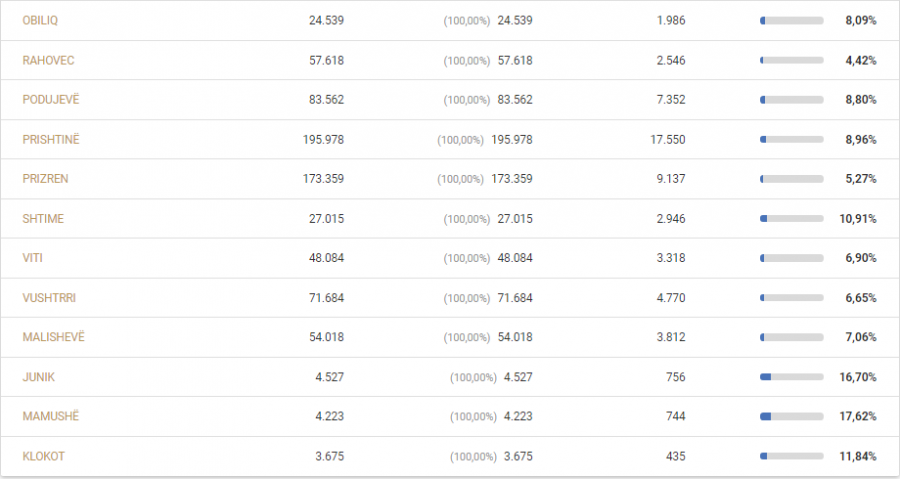This screenshot has height=479, width=900.
Task: Select the MAMUSHË municipality link
Action: tap(51, 416)
